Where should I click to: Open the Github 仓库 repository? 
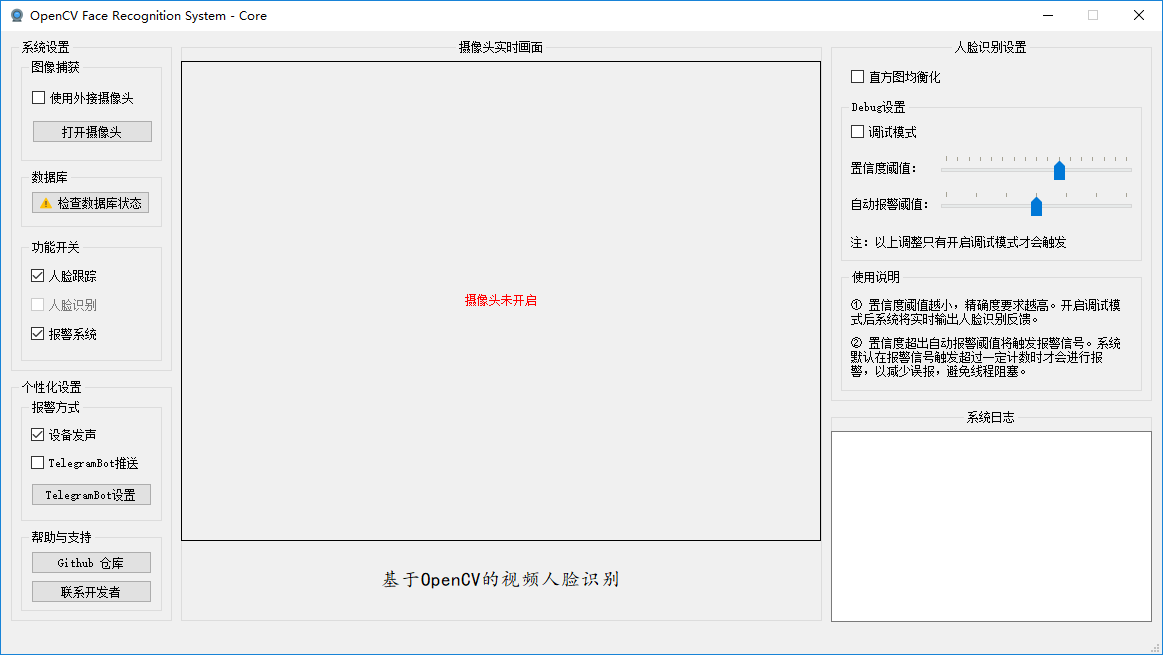(x=90, y=562)
